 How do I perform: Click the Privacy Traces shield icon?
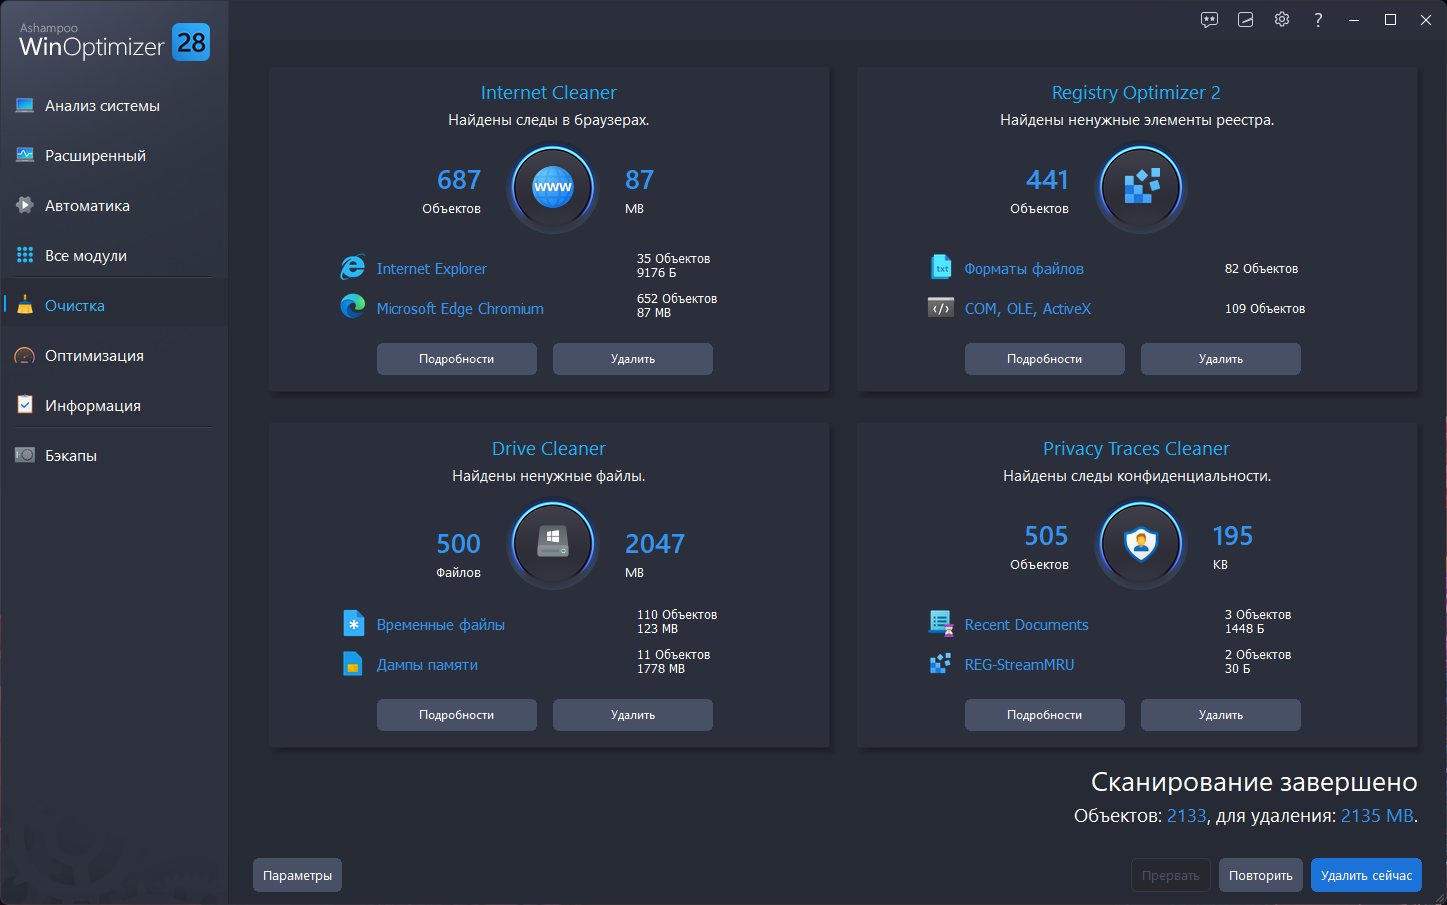[x=1141, y=544]
